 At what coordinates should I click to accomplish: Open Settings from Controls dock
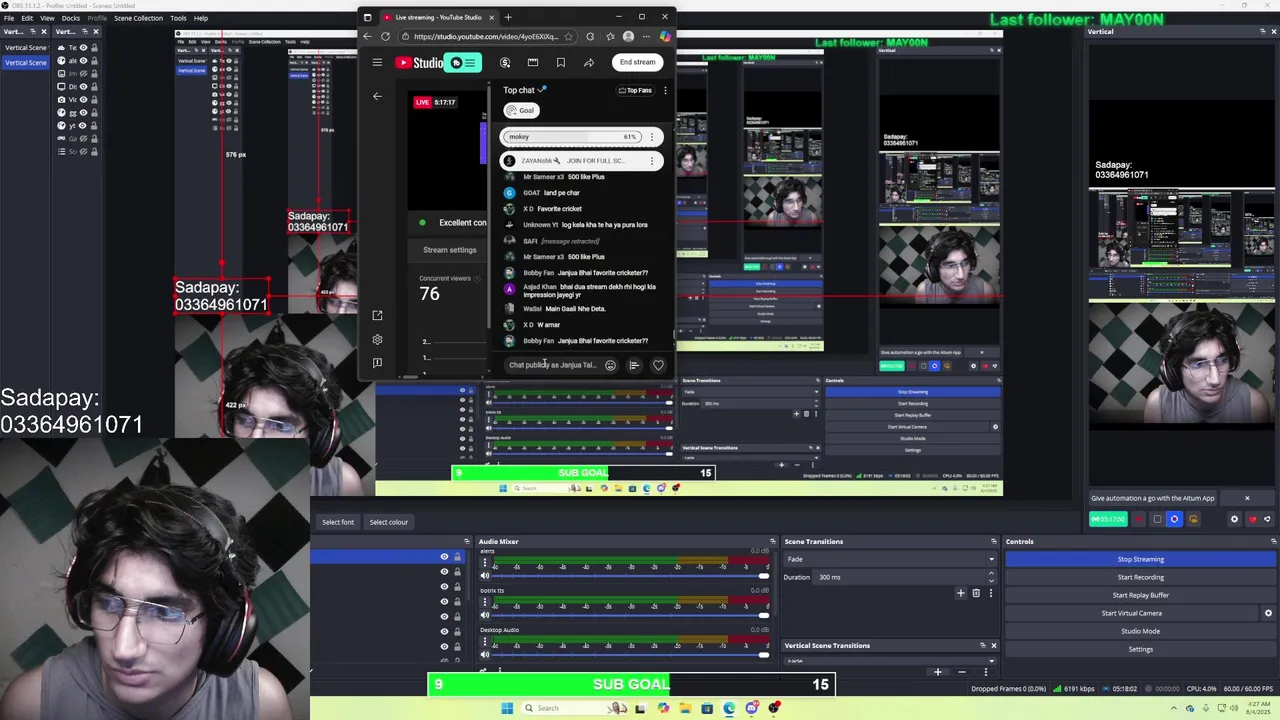tap(1140, 649)
